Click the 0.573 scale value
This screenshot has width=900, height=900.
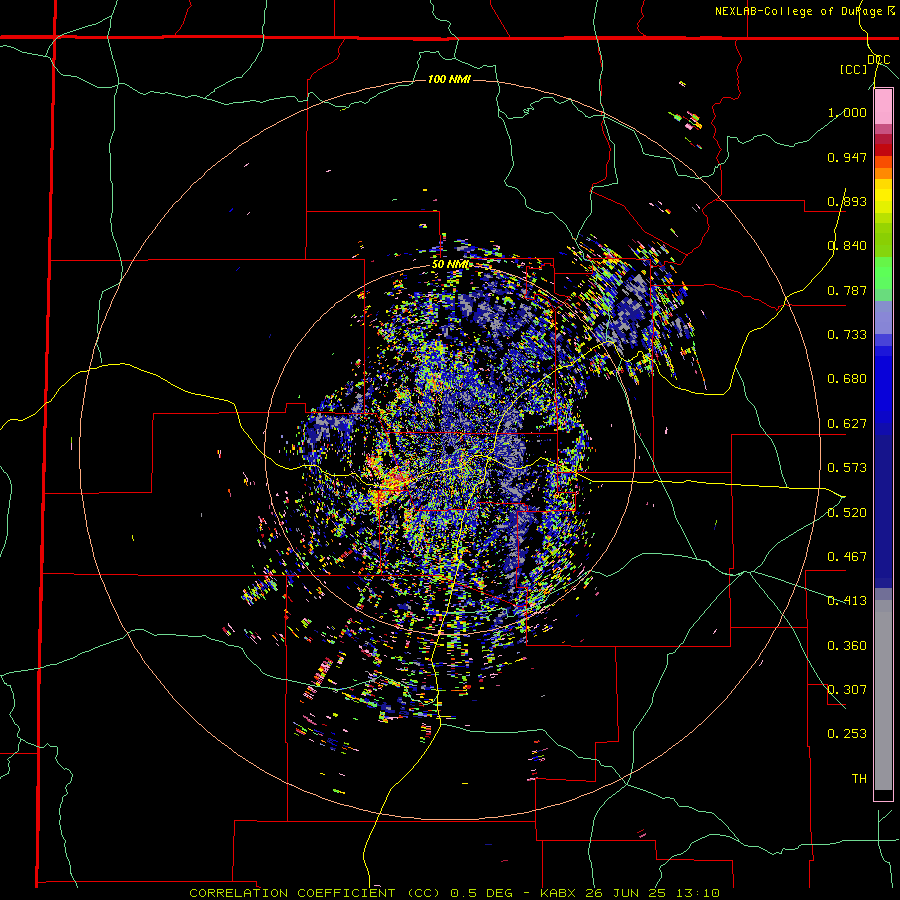847,468
